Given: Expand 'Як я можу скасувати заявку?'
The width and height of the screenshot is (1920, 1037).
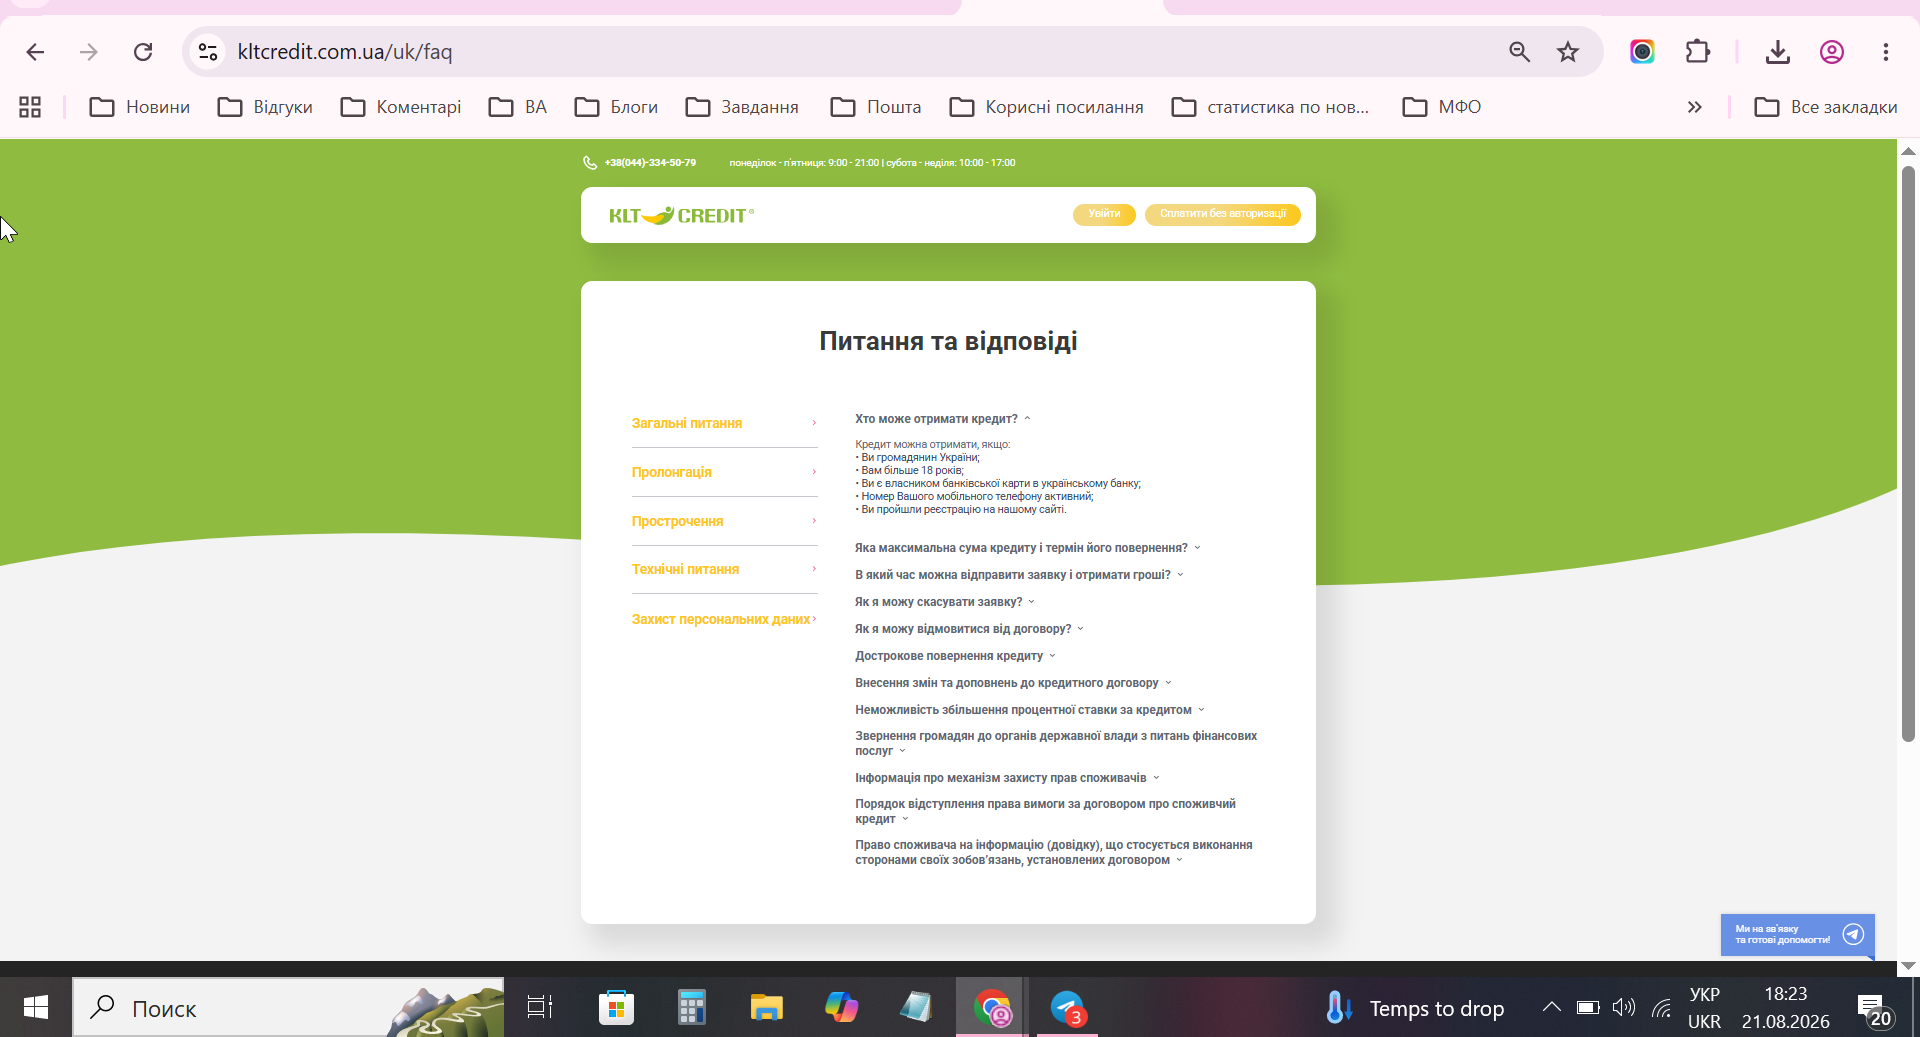Looking at the screenshot, I should coord(945,602).
